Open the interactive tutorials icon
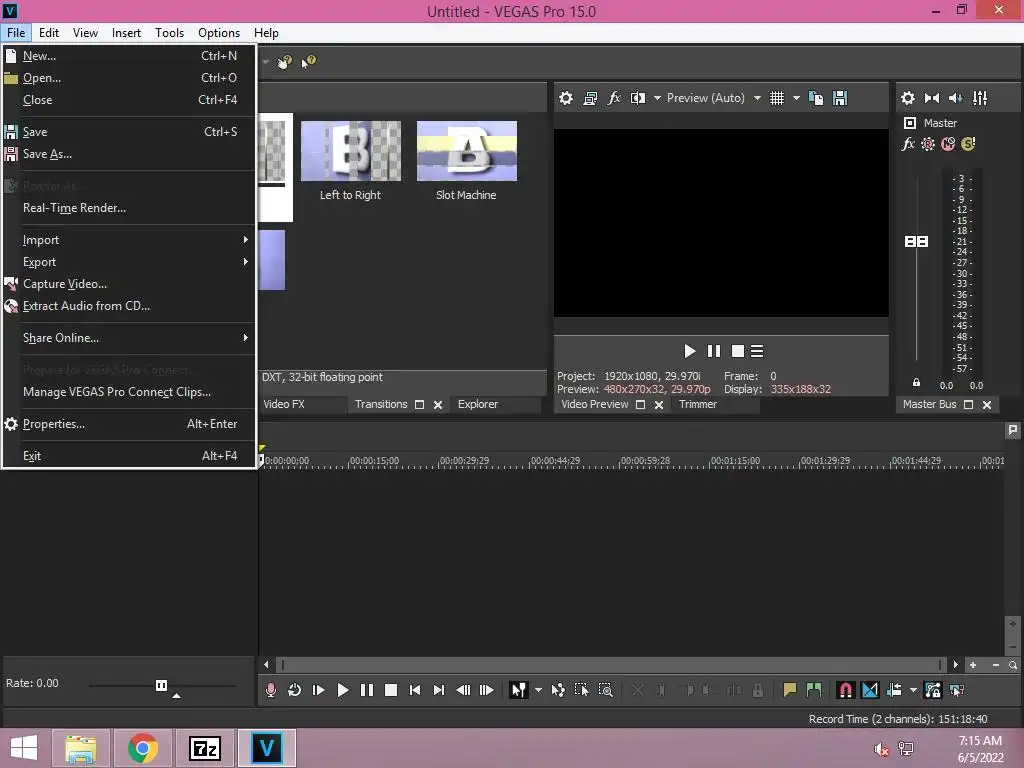This screenshot has width=1024, height=768. [x=284, y=62]
